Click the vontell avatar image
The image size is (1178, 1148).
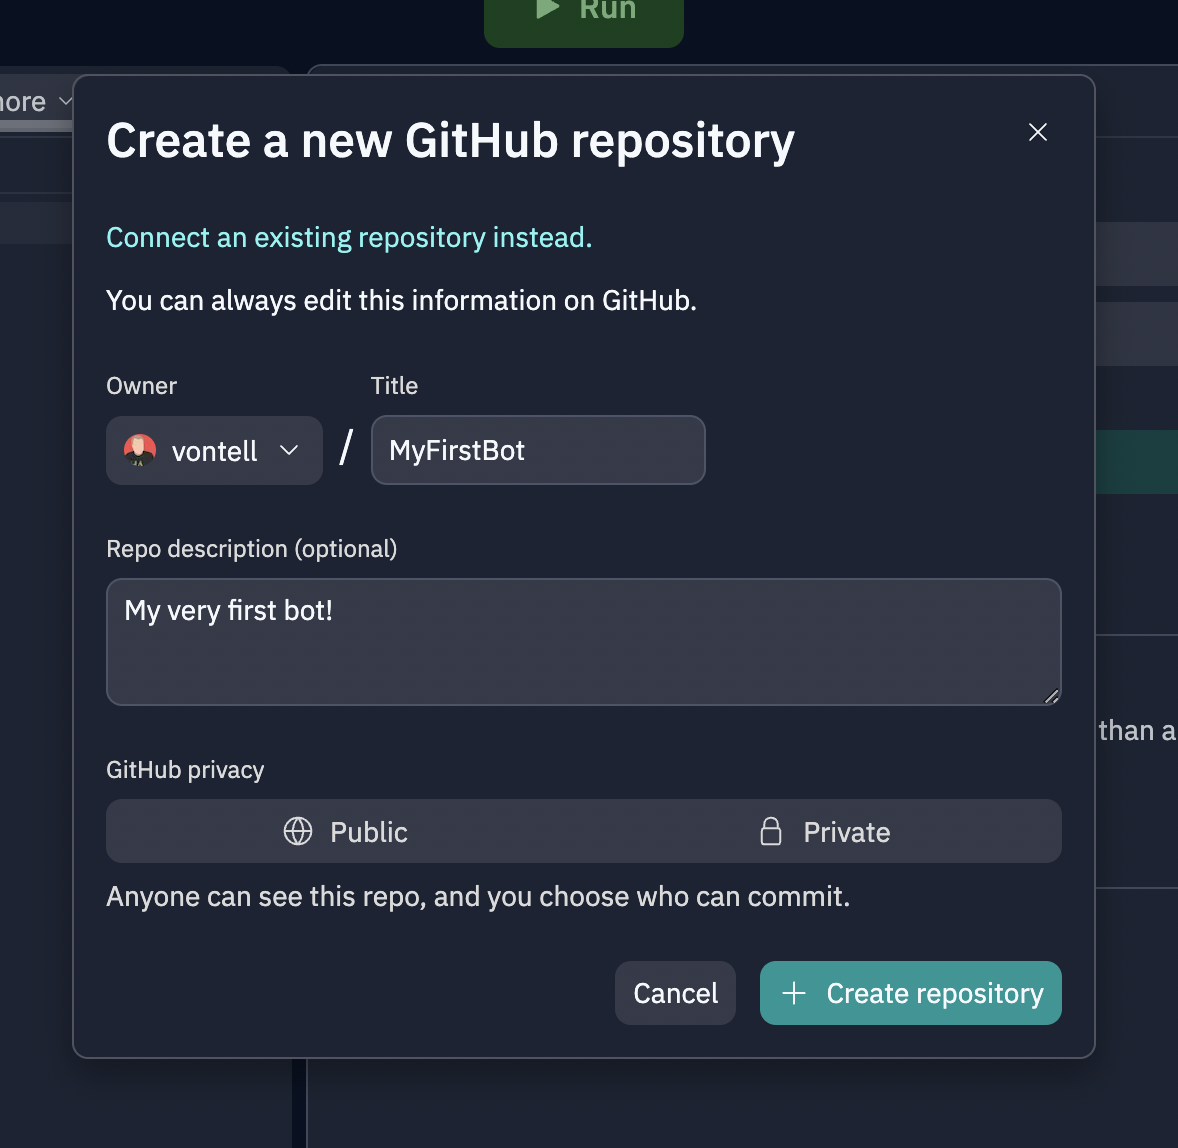pos(140,450)
